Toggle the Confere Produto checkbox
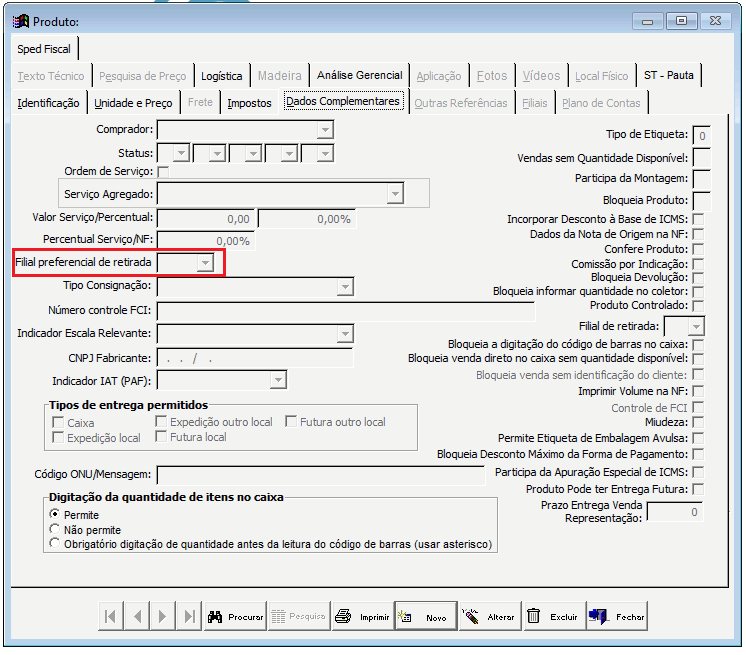 point(698,249)
